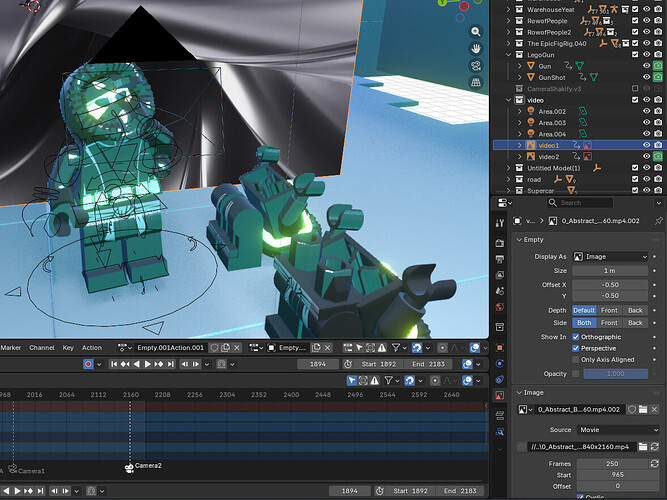The image size is (667, 500).
Task: Switch orthographic/perspective grid icon in viewport
Action: pyautogui.click(x=476, y=83)
